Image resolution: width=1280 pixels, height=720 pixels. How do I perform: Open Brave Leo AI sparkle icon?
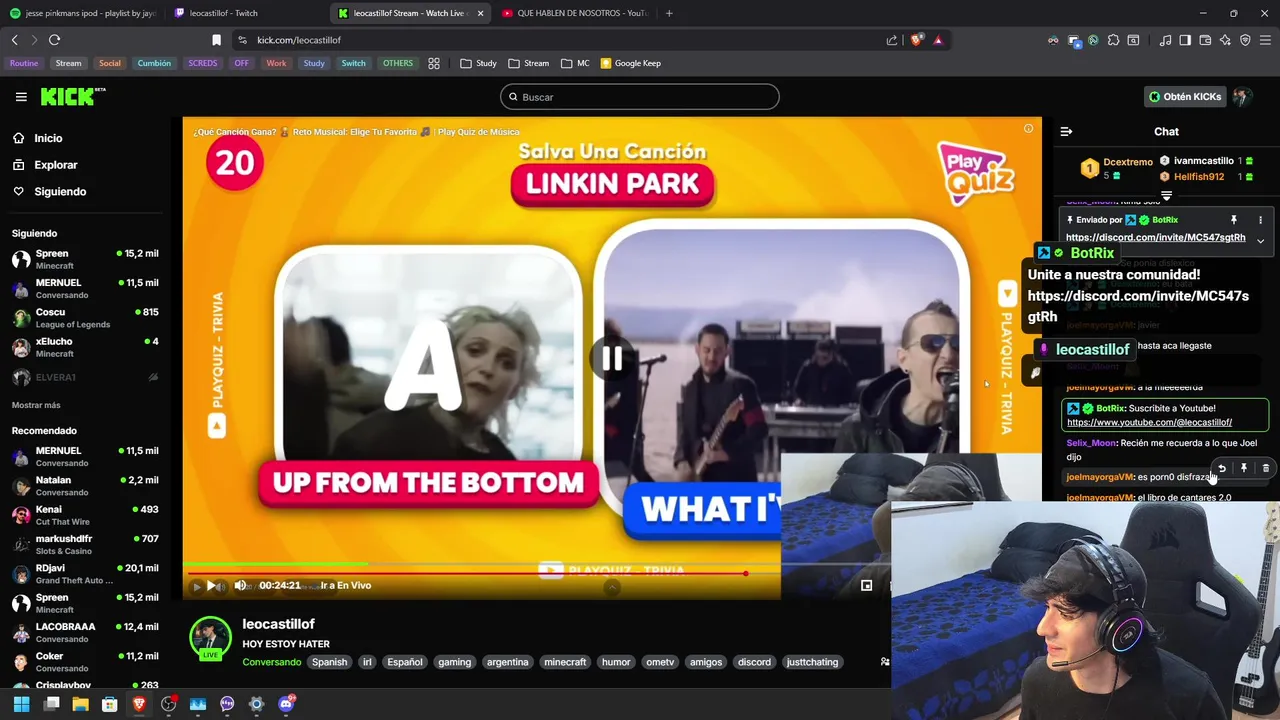1225,40
